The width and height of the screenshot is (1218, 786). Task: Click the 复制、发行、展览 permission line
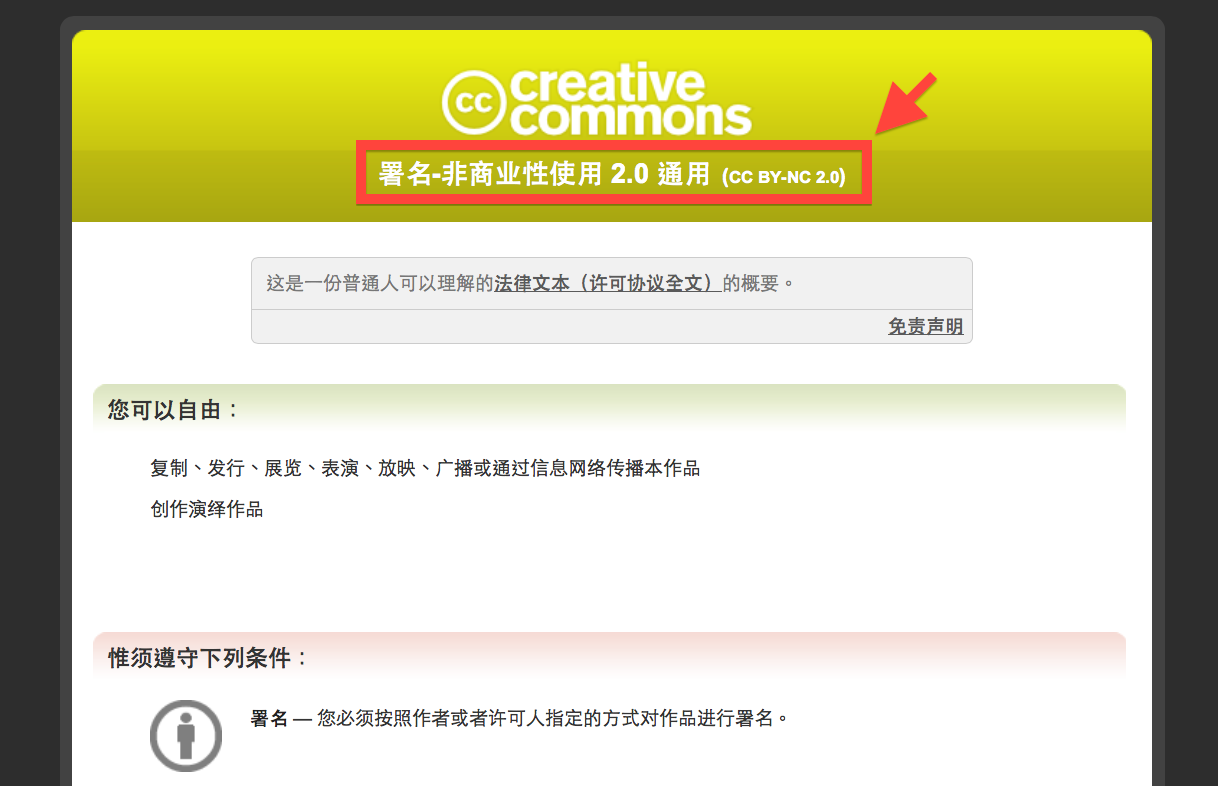(425, 468)
